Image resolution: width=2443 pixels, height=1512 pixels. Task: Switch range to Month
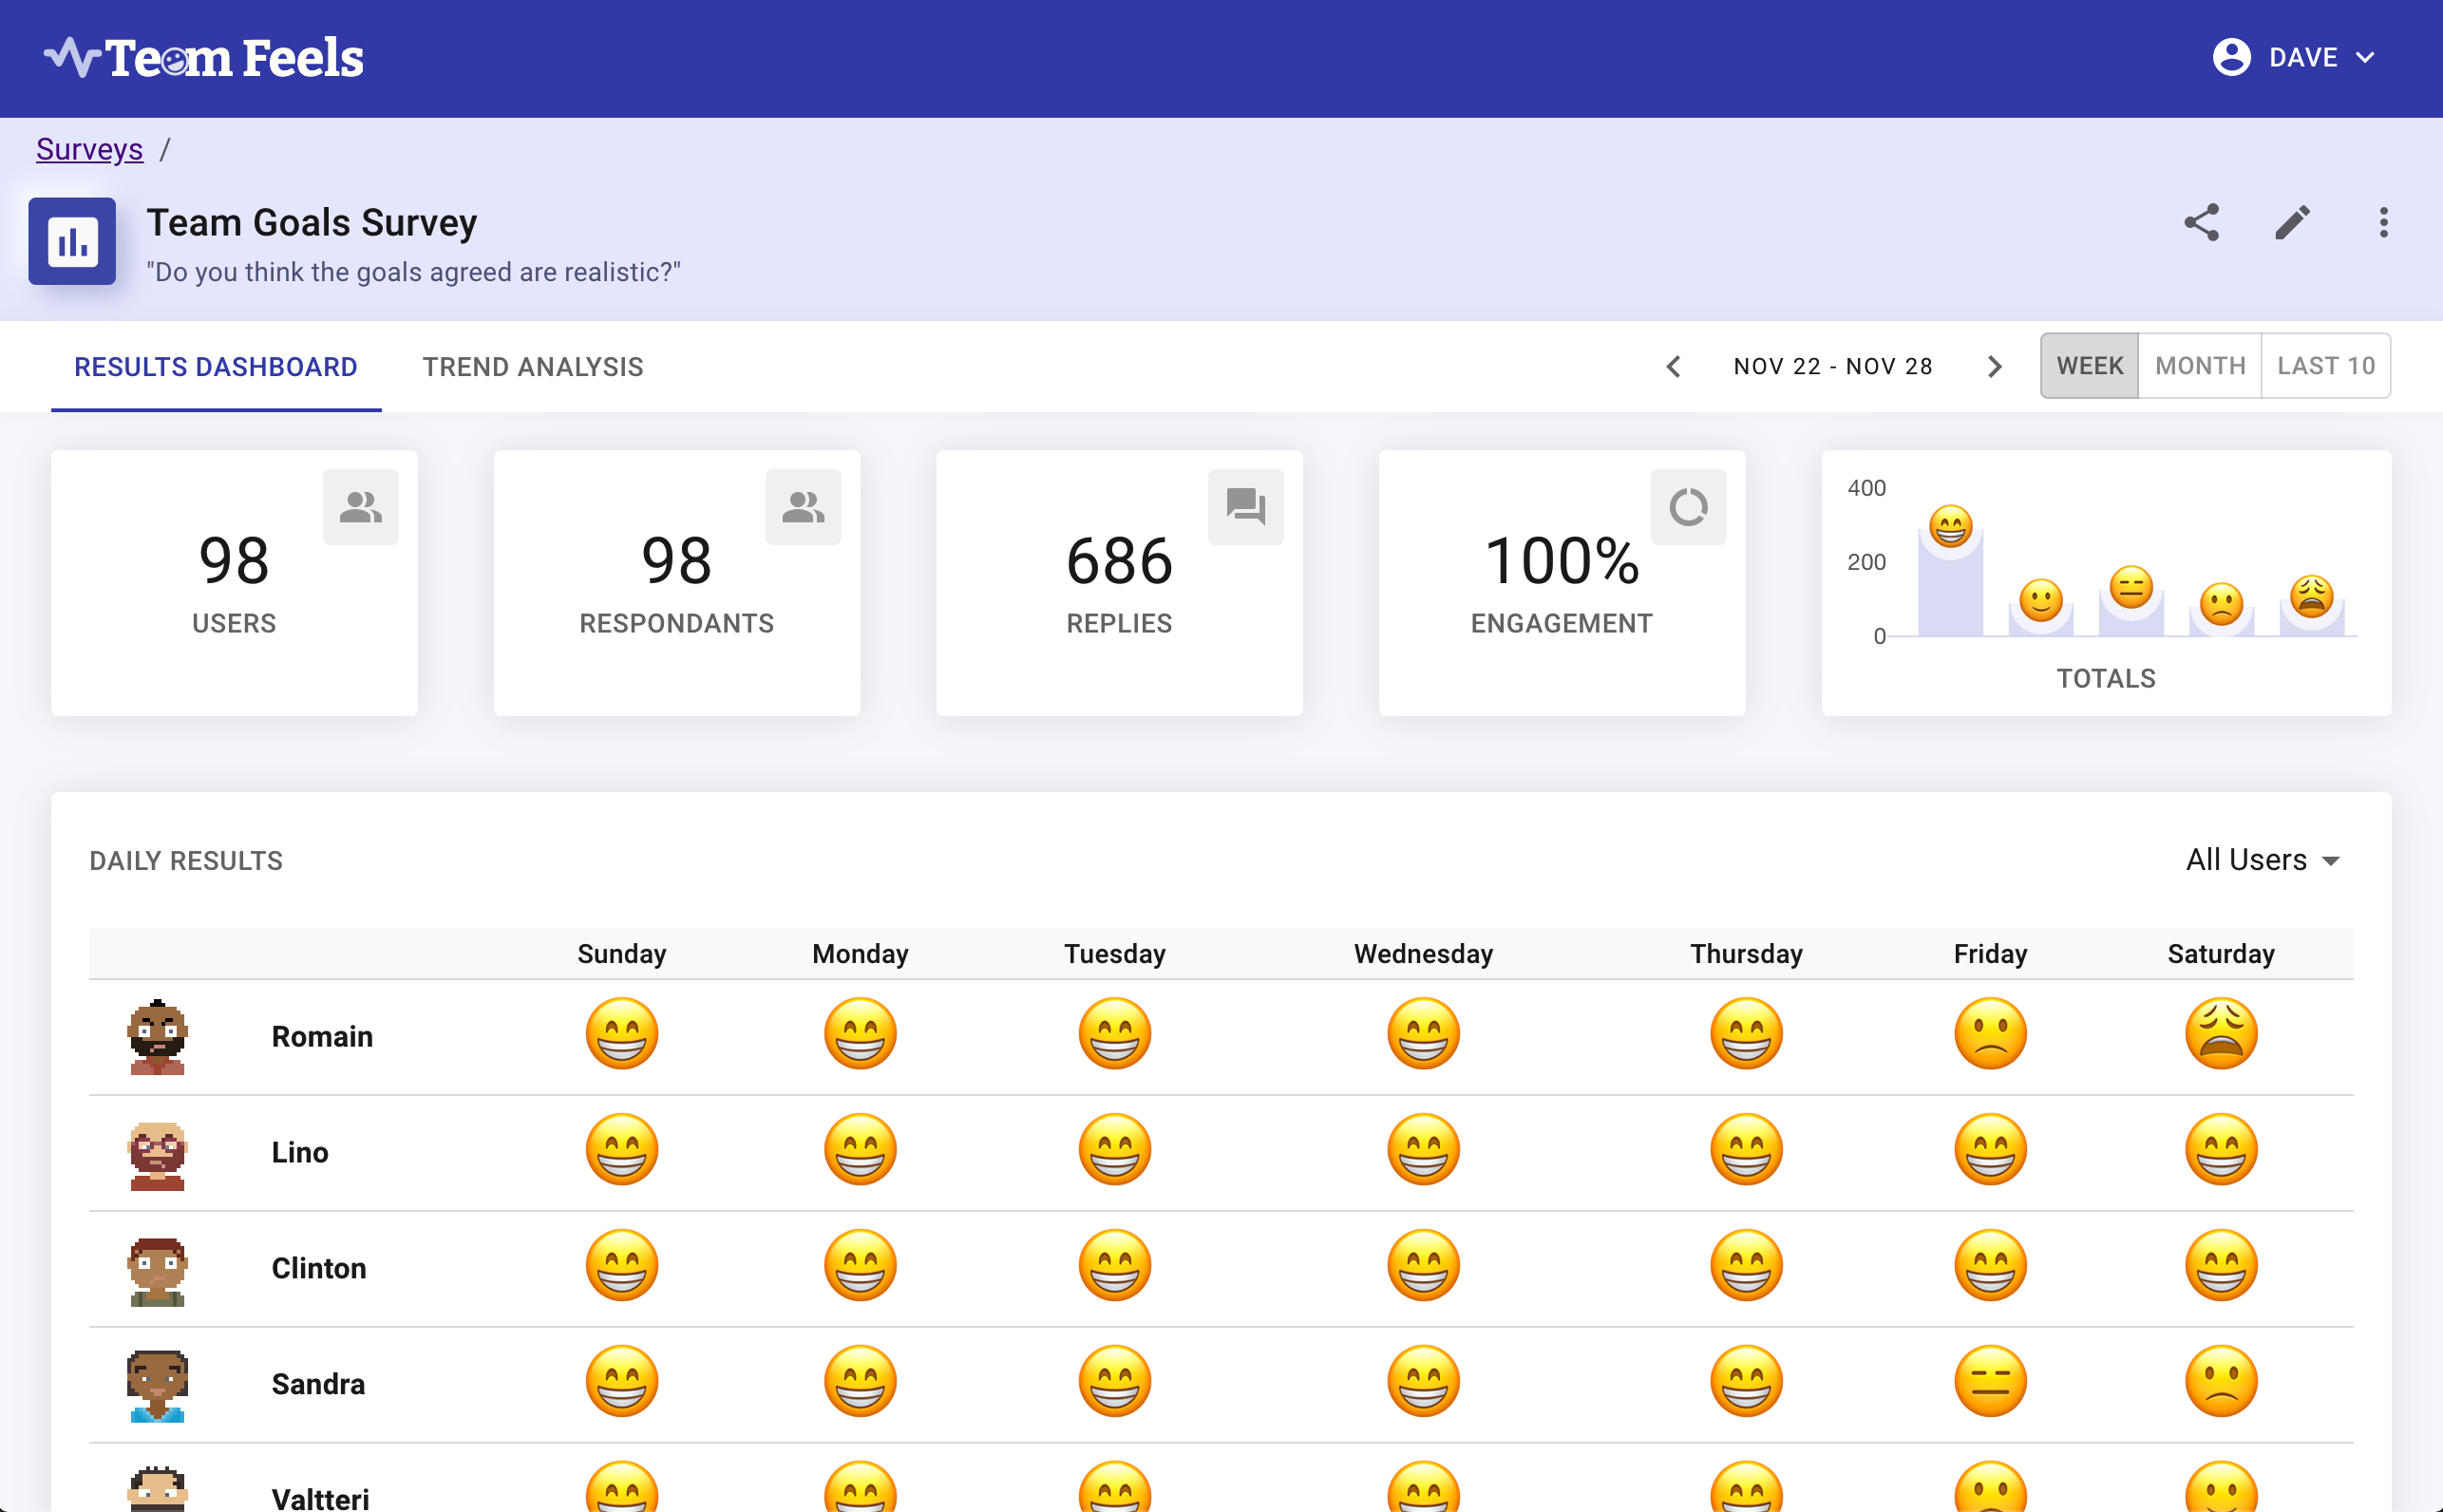2200,366
